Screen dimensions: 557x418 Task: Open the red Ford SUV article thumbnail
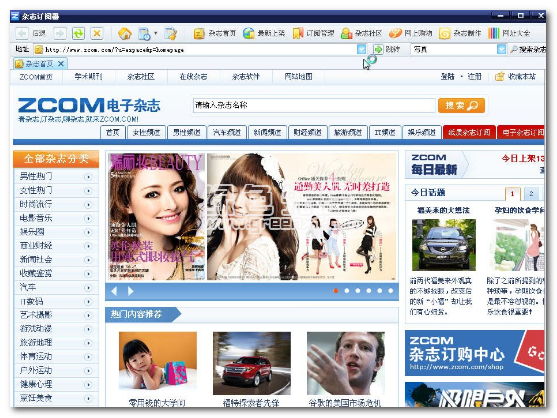(252, 363)
